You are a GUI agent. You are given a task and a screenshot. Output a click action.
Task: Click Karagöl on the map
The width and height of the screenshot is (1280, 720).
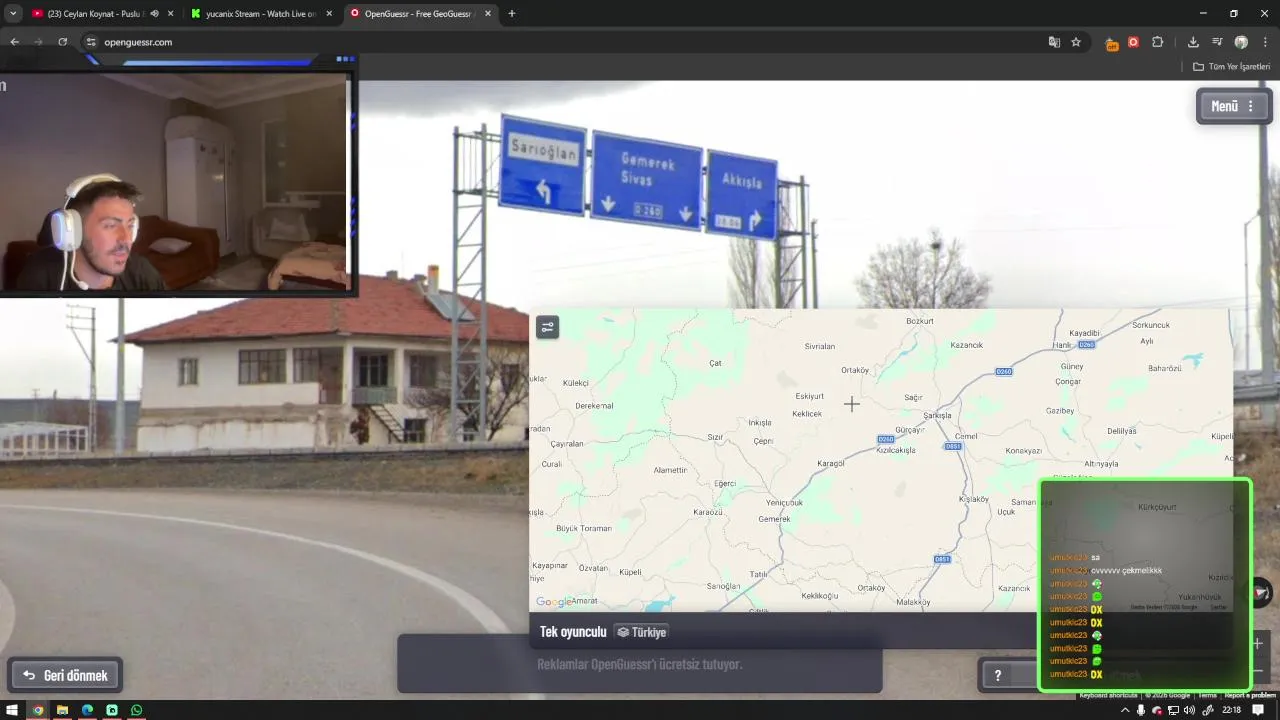click(831, 463)
